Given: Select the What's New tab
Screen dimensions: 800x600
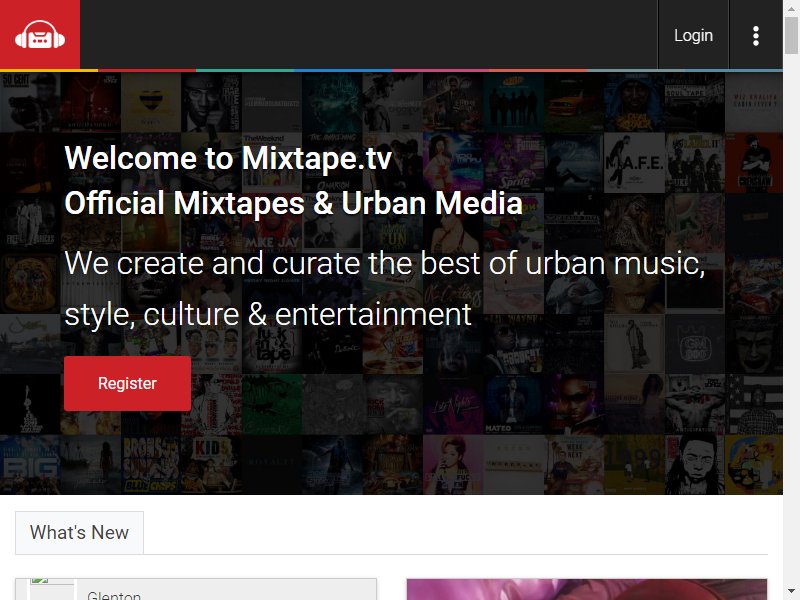Looking at the screenshot, I should [80, 532].
